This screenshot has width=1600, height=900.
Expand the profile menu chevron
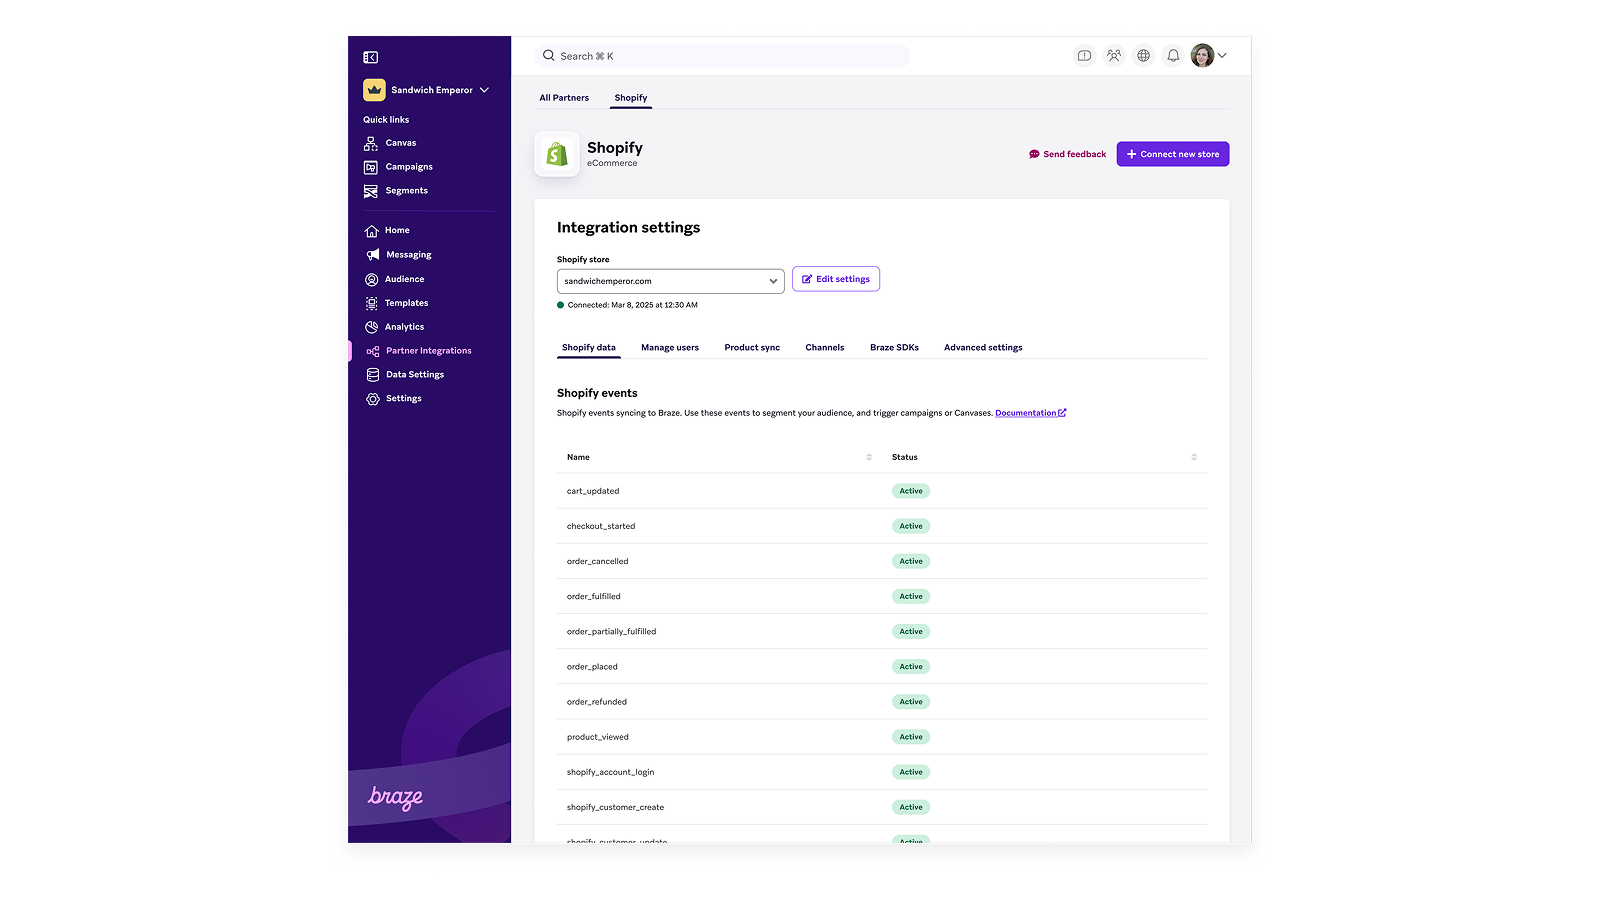(x=1222, y=56)
